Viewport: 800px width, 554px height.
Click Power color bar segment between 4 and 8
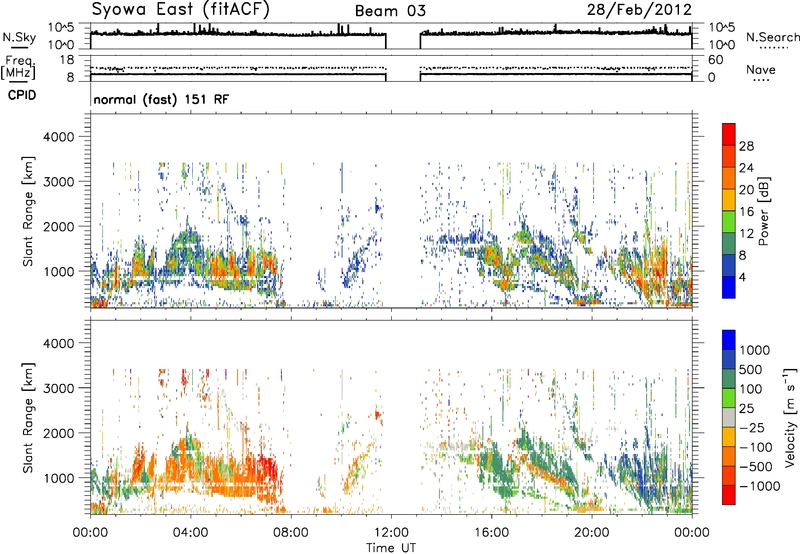click(729, 265)
